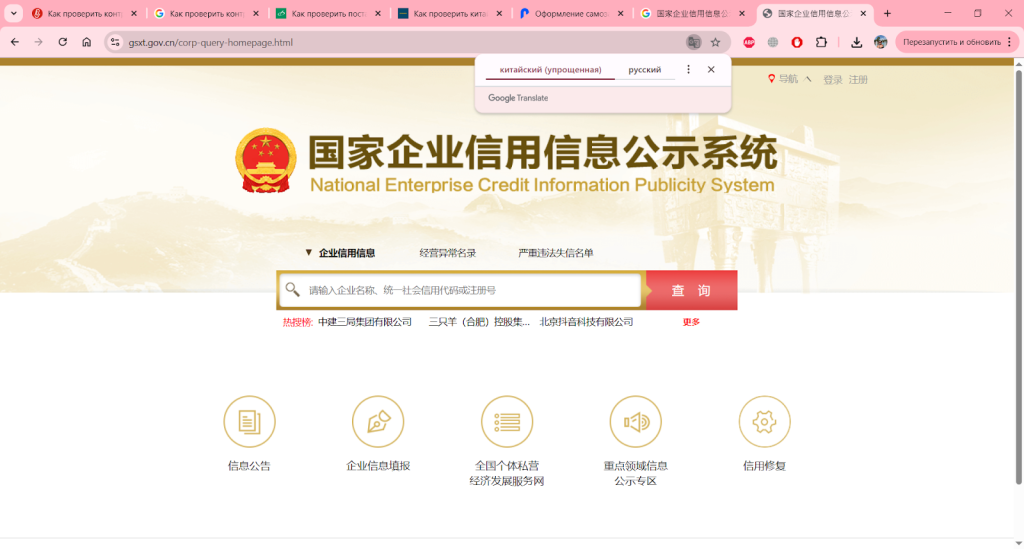Go to the browser home page

point(86,42)
